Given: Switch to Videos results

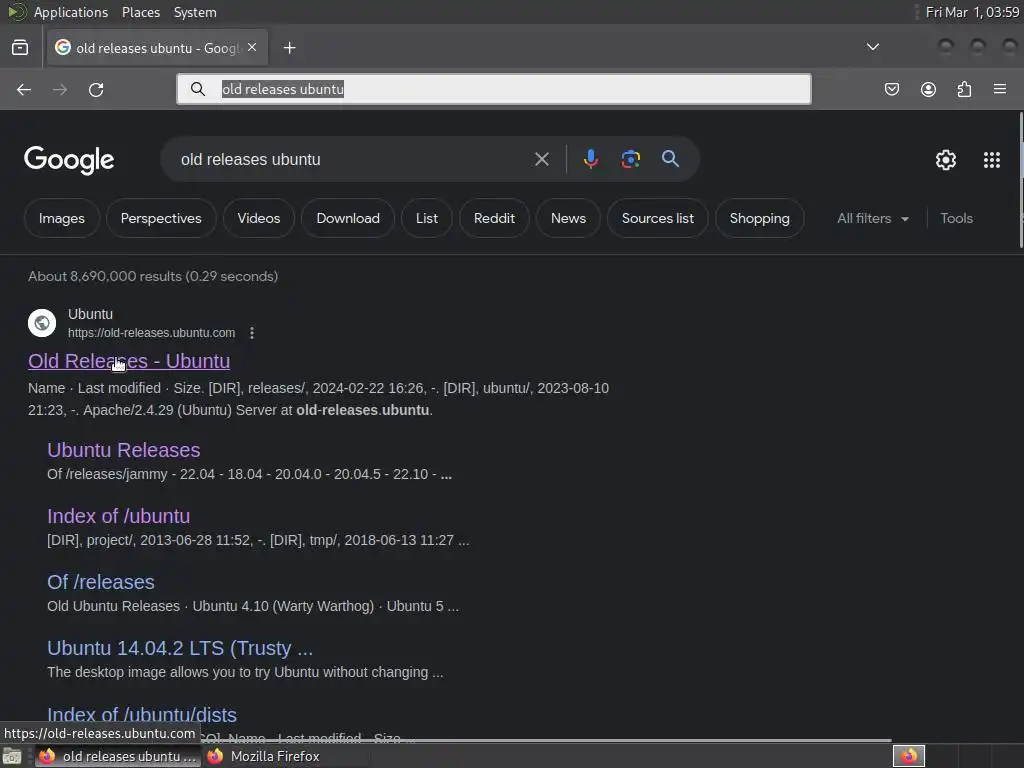Looking at the screenshot, I should (x=259, y=218).
